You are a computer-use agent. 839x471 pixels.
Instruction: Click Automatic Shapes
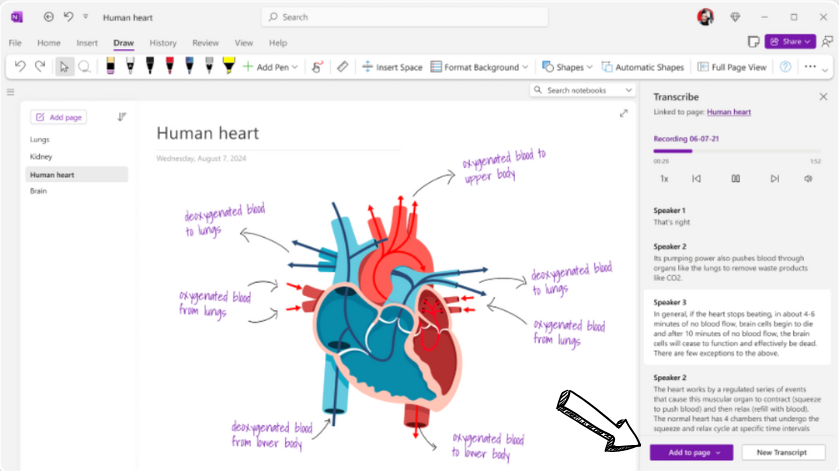(x=643, y=67)
